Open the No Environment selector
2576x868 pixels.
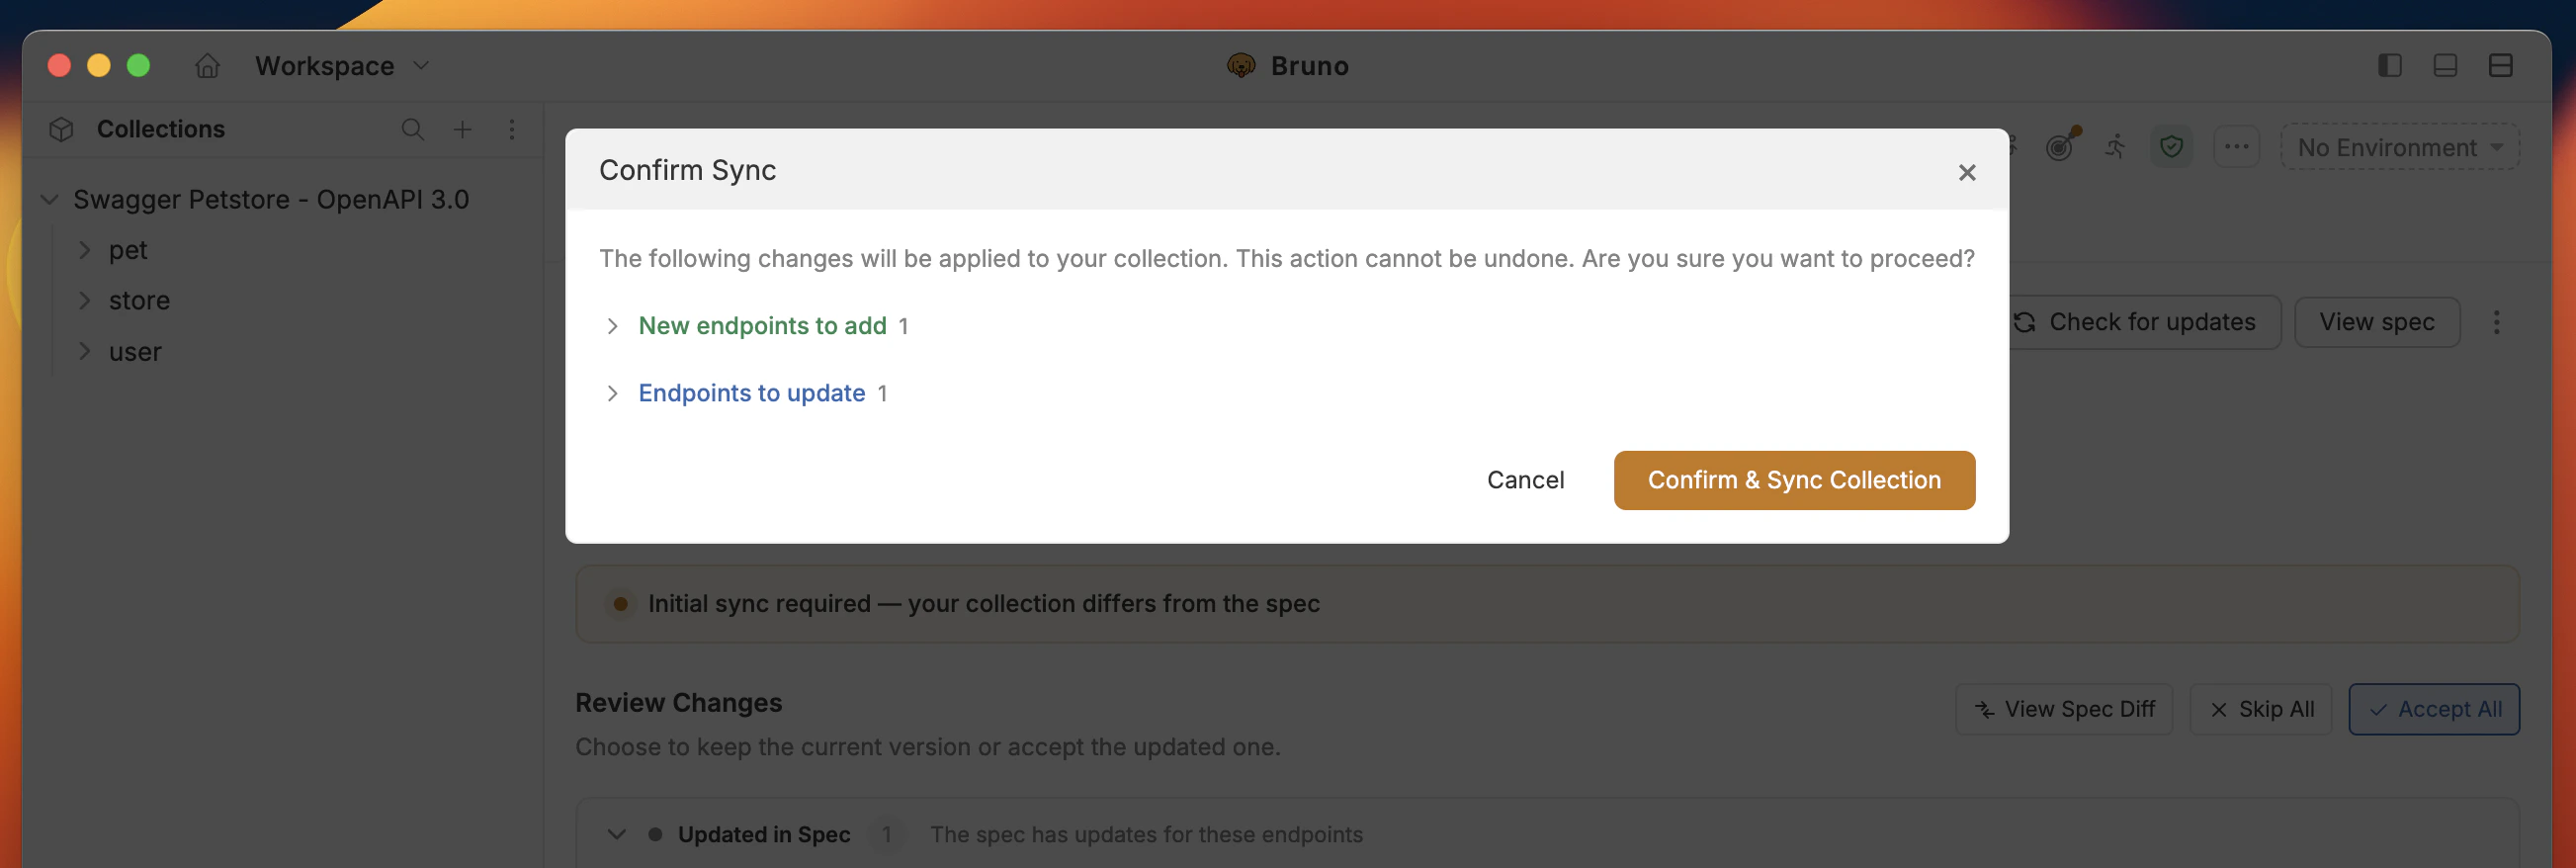(x=2399, y=147)
